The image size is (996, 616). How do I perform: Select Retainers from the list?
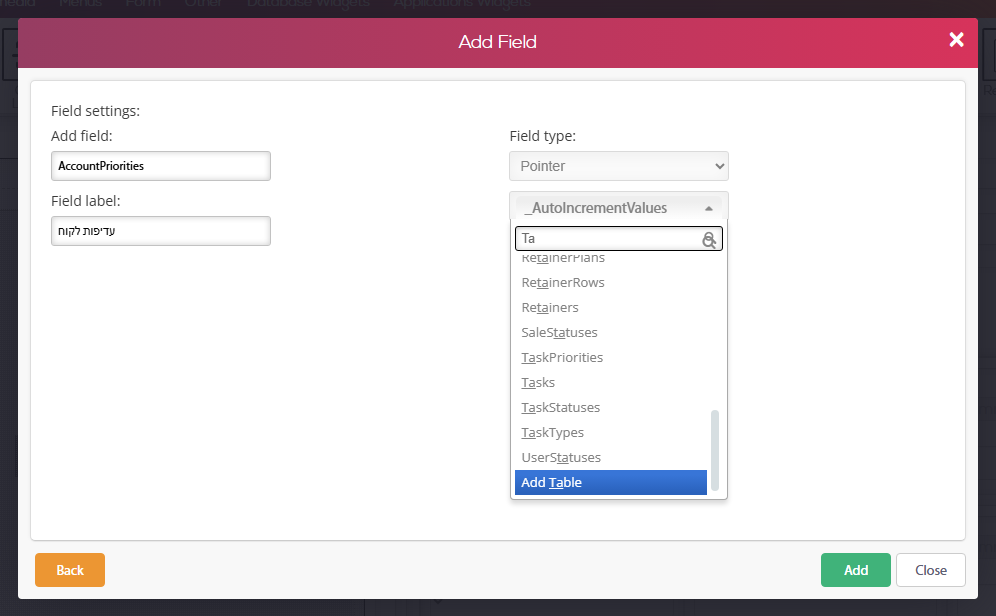point(610,307)
